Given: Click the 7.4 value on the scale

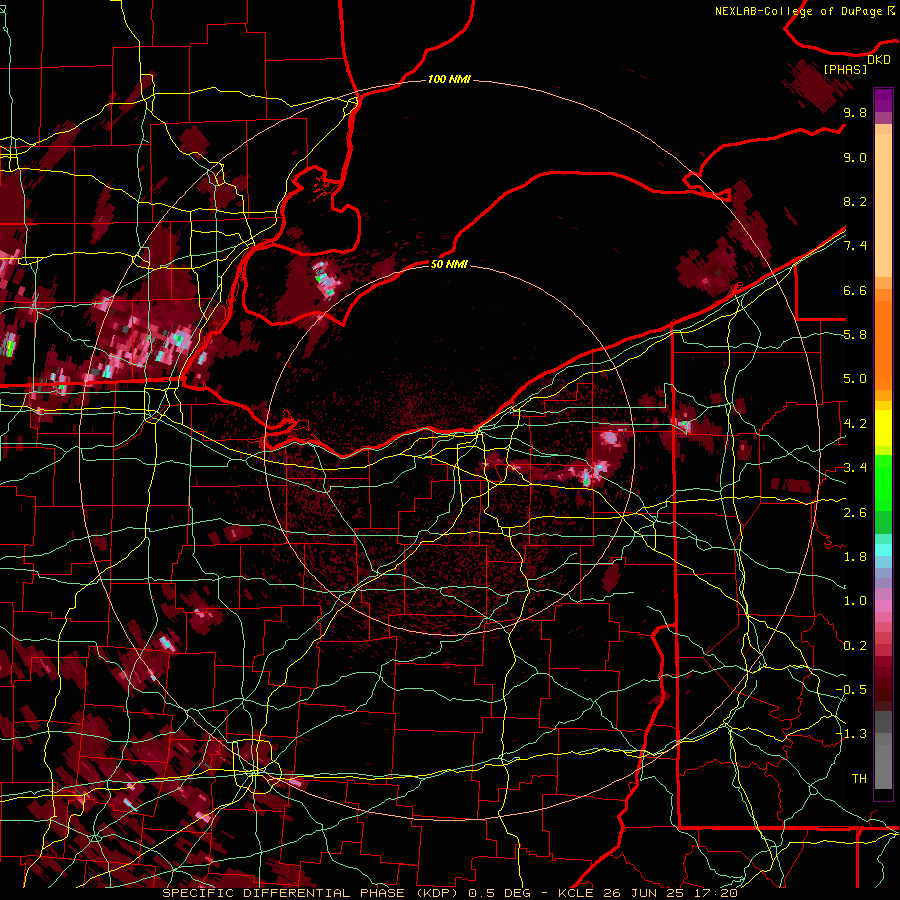Looking at the screenshot, I should point(855,246).
